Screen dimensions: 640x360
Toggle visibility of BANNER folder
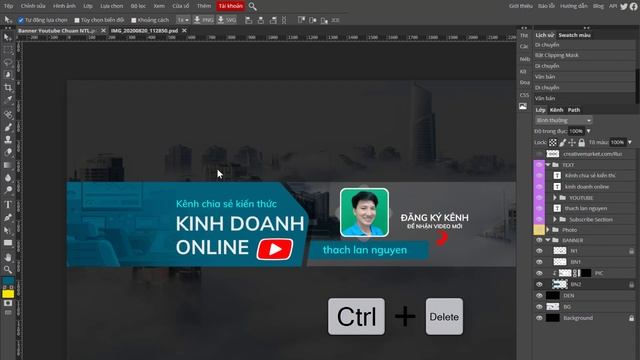[x=539, y=240]
